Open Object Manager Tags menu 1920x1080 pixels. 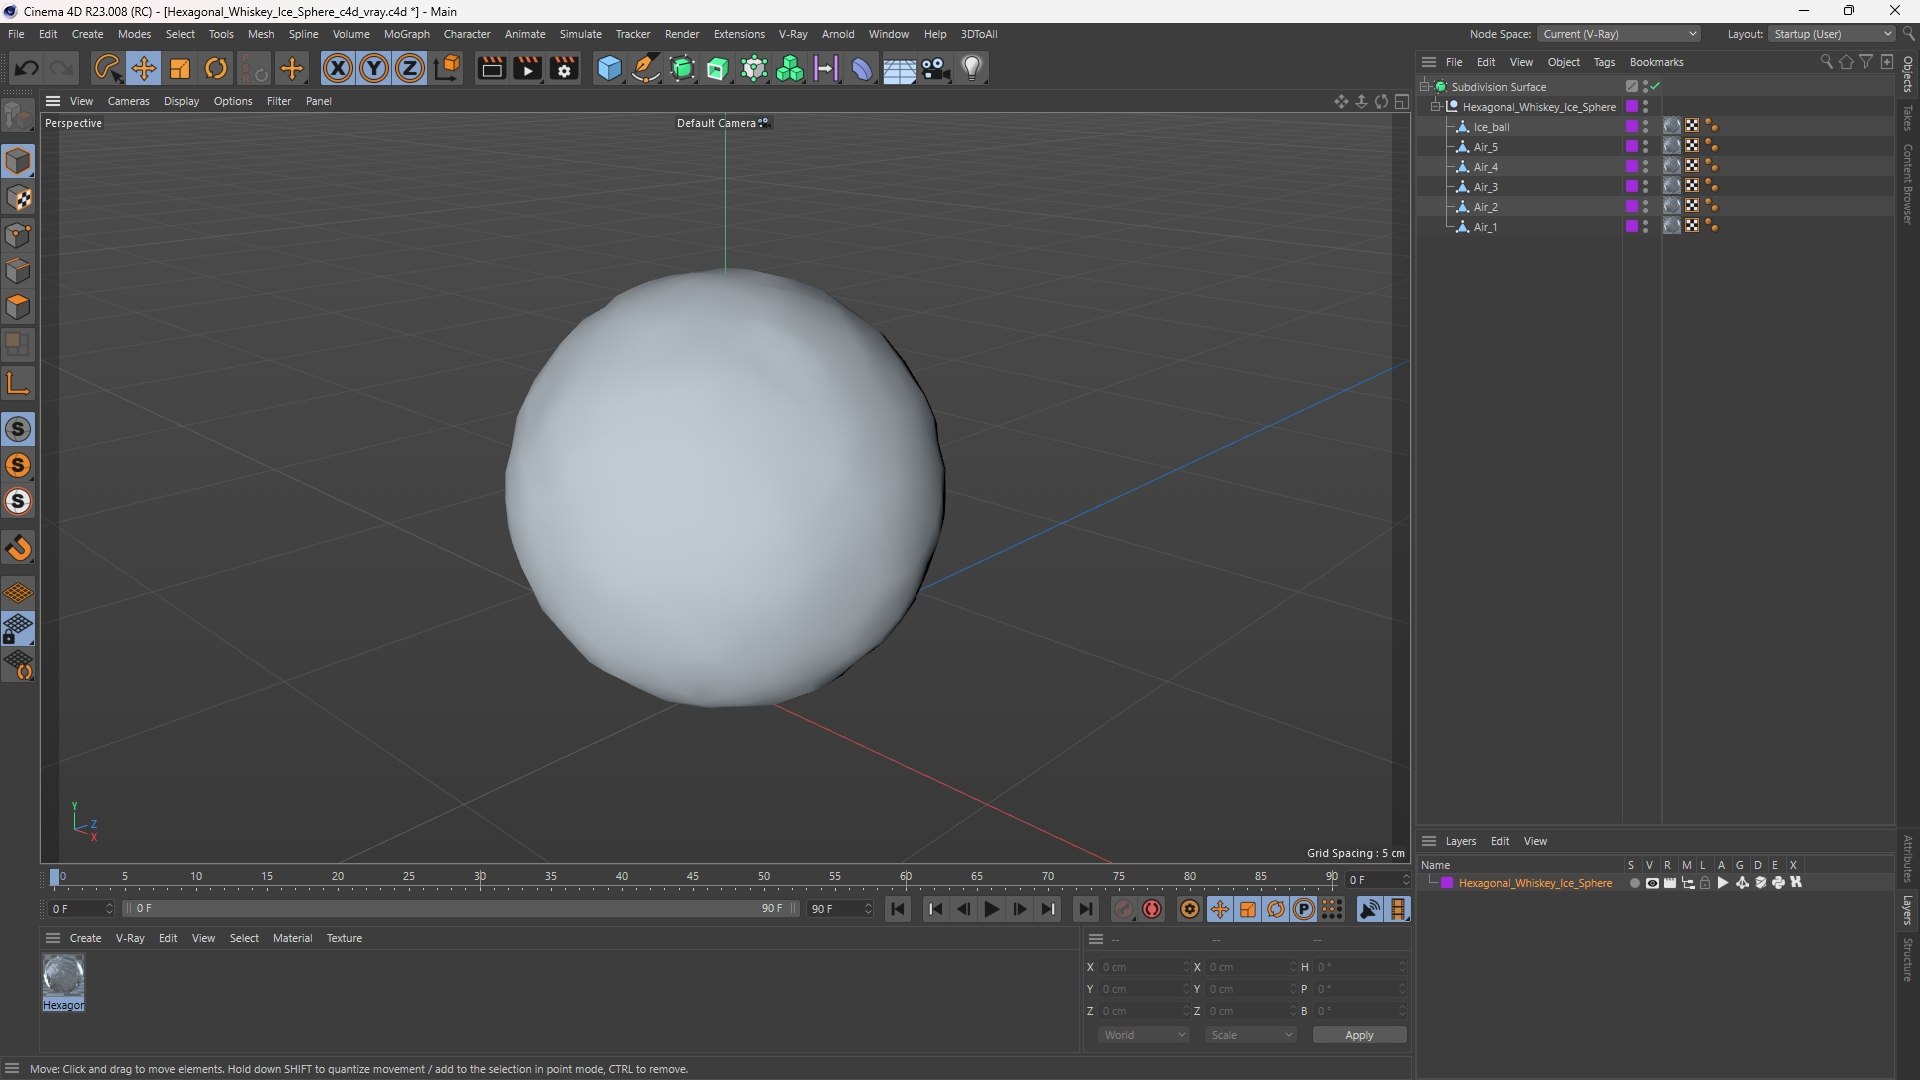click(x=1604, y=62)
